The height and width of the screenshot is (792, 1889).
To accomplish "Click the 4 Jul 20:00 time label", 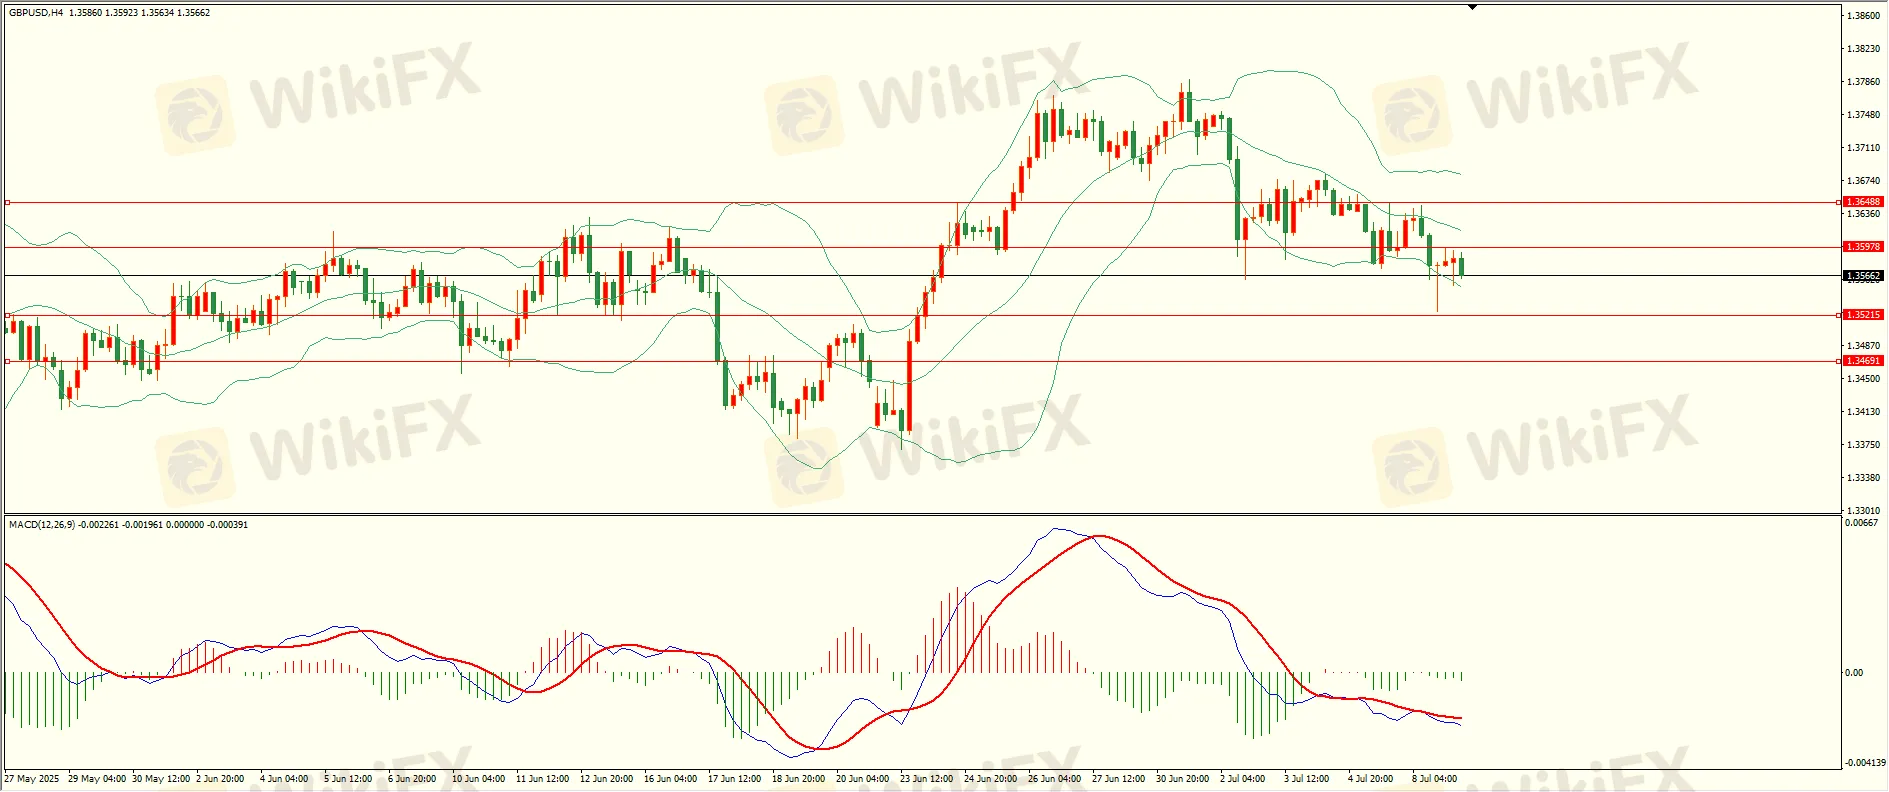I will (x=1371, y=779).
